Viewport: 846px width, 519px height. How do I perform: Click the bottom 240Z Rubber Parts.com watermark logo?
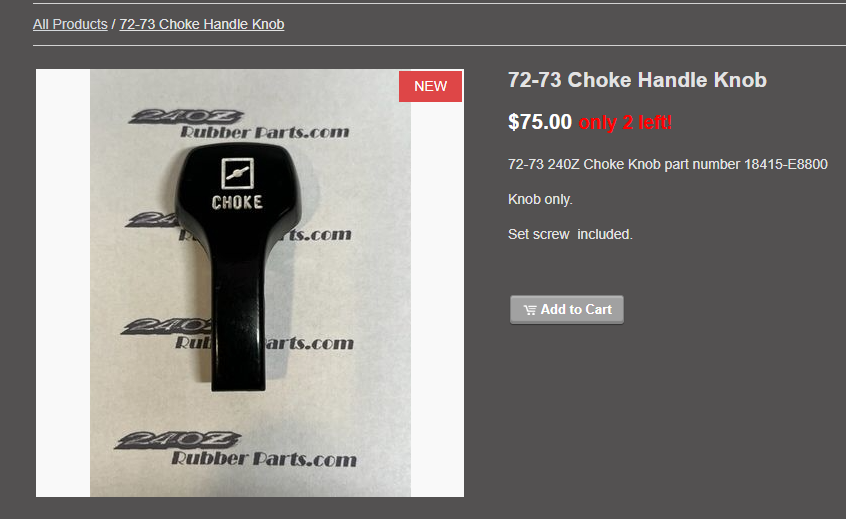tap(236, 449)
